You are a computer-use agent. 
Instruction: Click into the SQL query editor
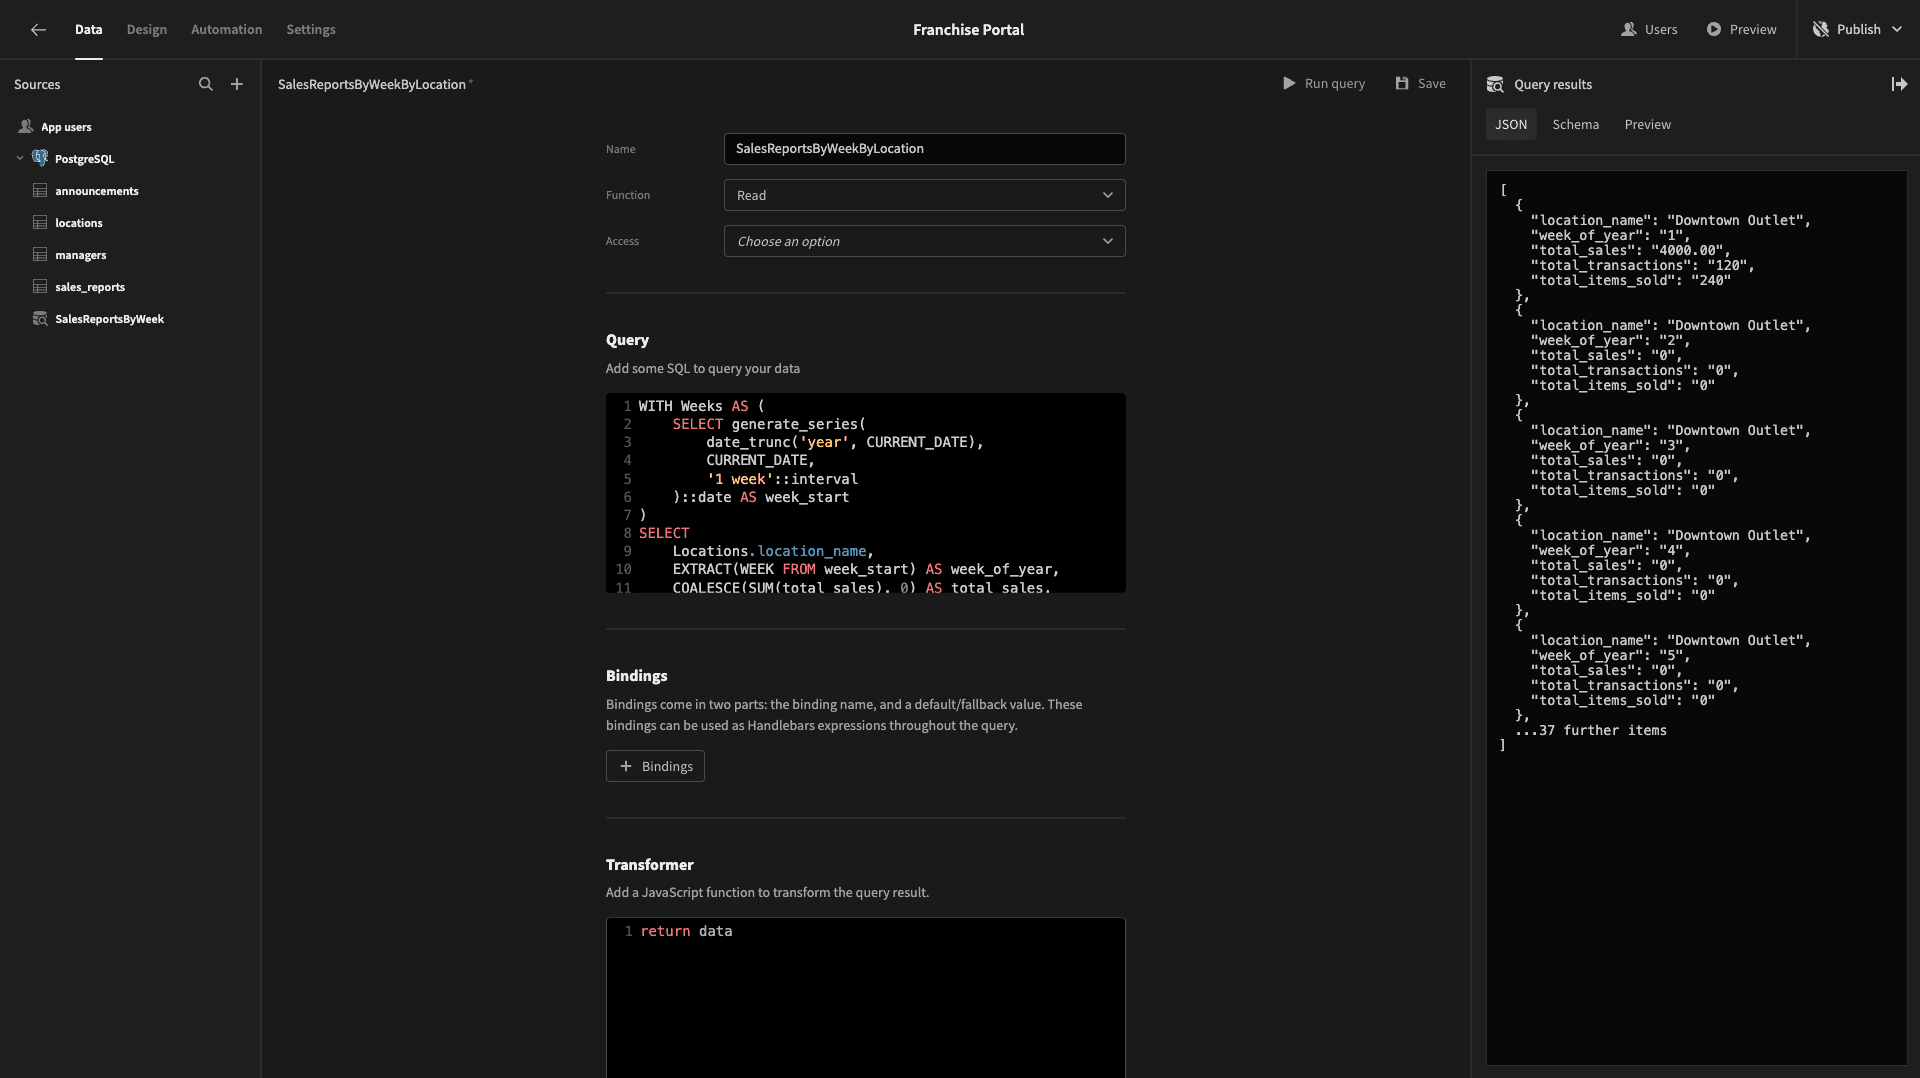coord(865,493)
